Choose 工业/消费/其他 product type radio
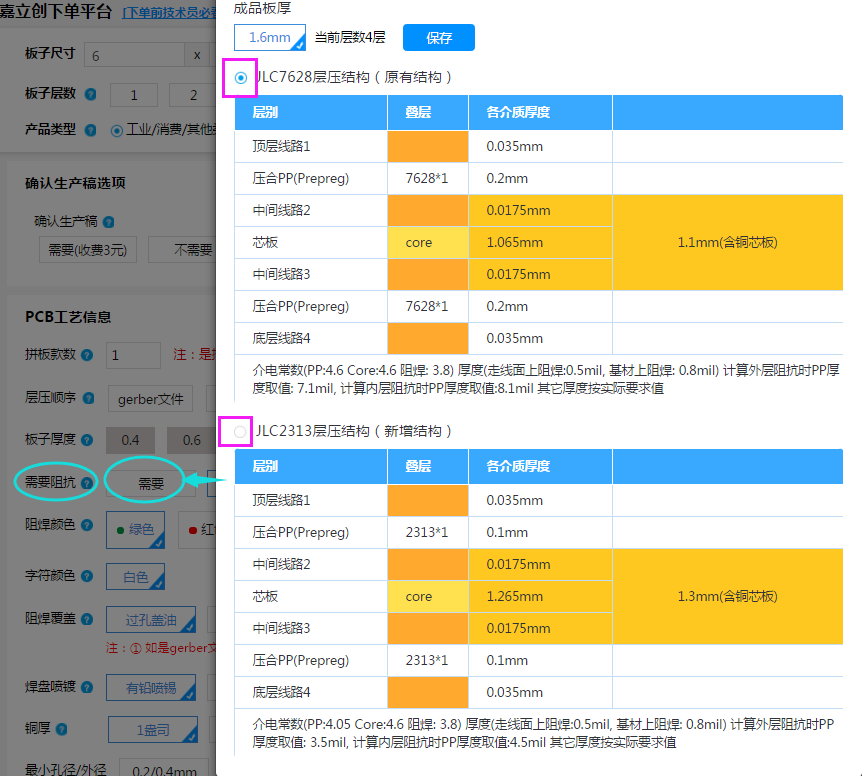Image resolution: width=862 pixels, height=776 pixels. point(117,130)
